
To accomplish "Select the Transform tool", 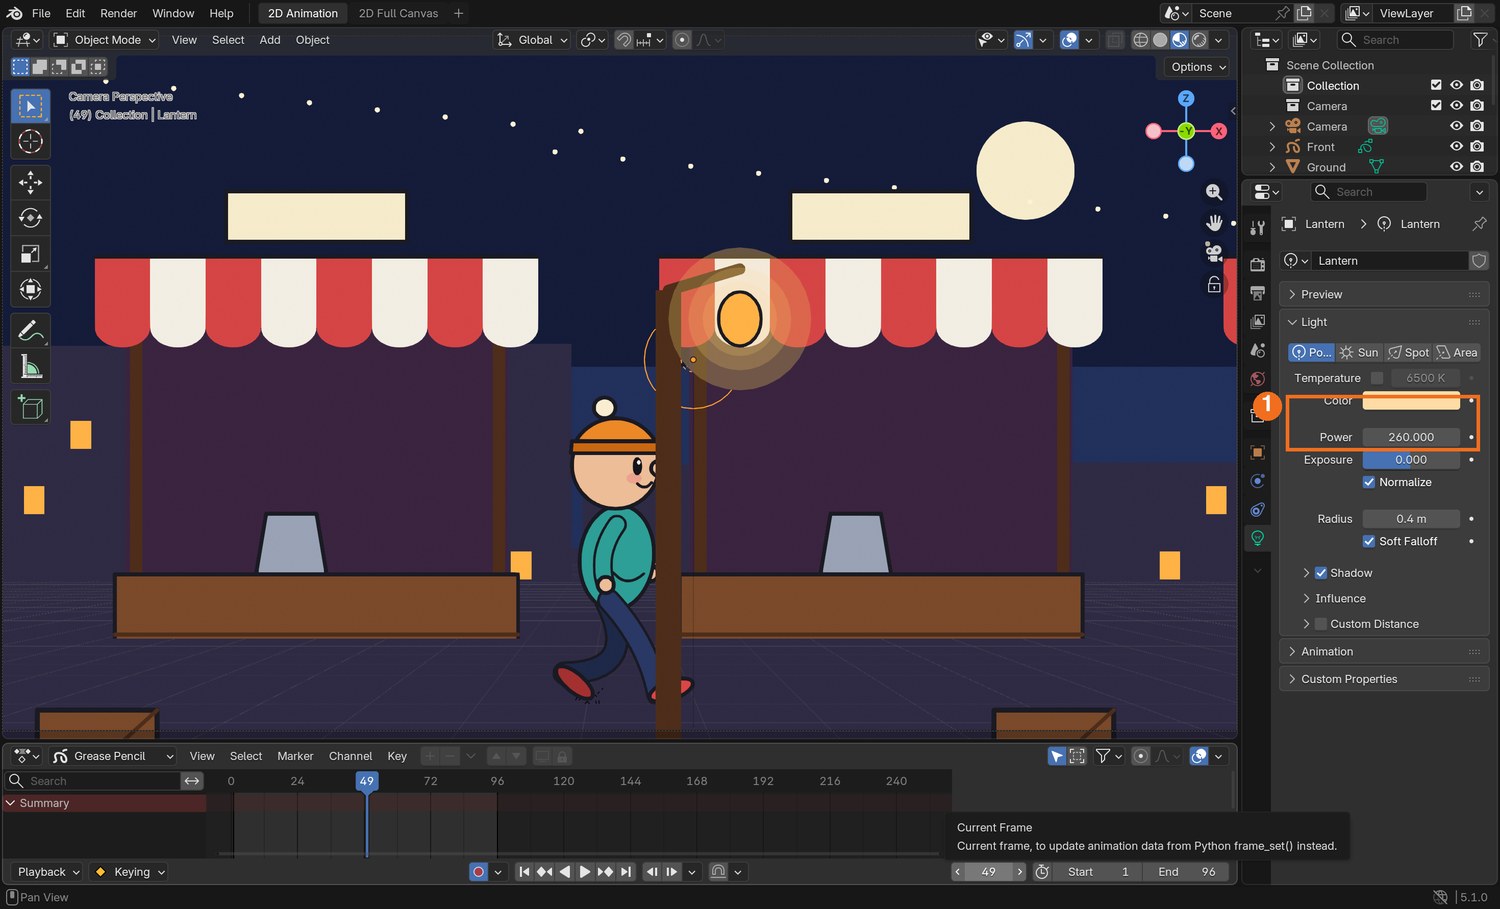I will (30, 290).
